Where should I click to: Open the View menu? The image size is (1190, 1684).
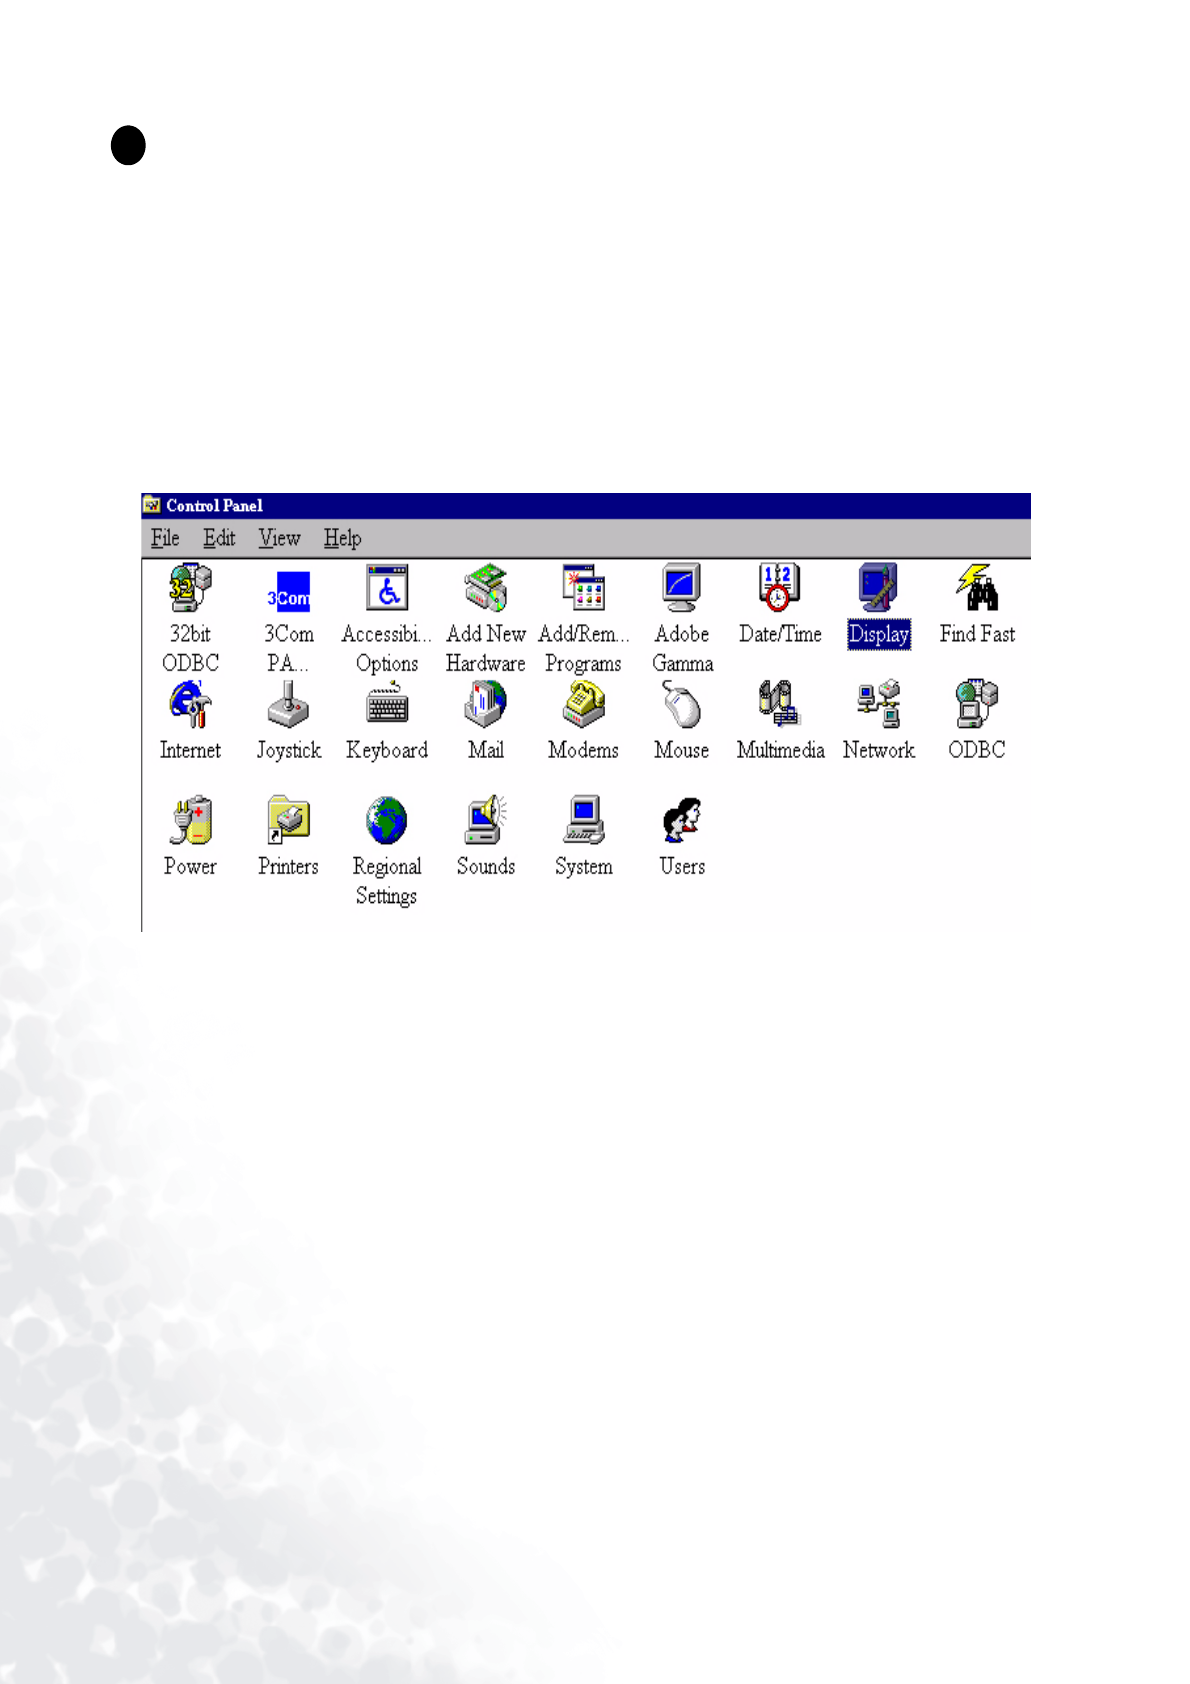click(x=279, y=538)
